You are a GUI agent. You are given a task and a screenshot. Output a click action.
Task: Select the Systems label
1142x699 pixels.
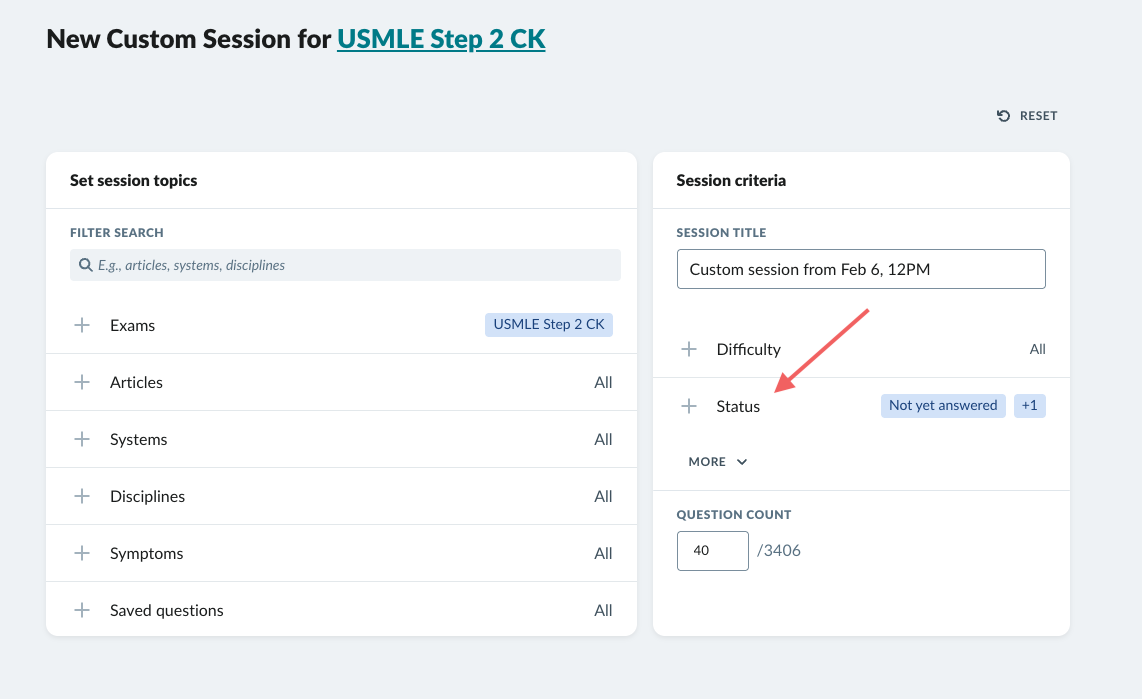138,439
